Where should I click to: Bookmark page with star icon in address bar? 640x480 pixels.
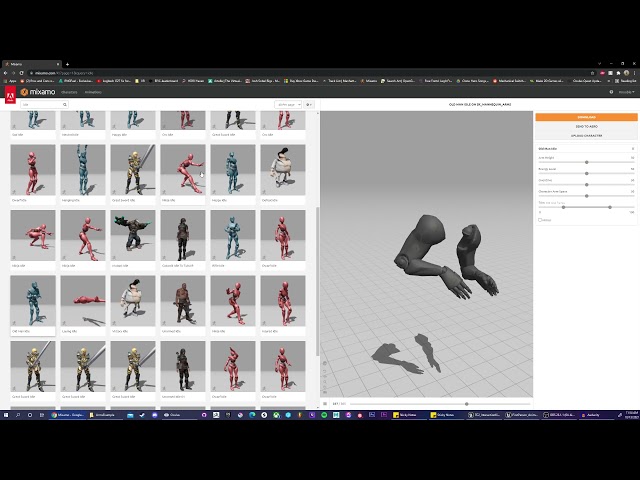pyautogui.click(x=592, y=73)
